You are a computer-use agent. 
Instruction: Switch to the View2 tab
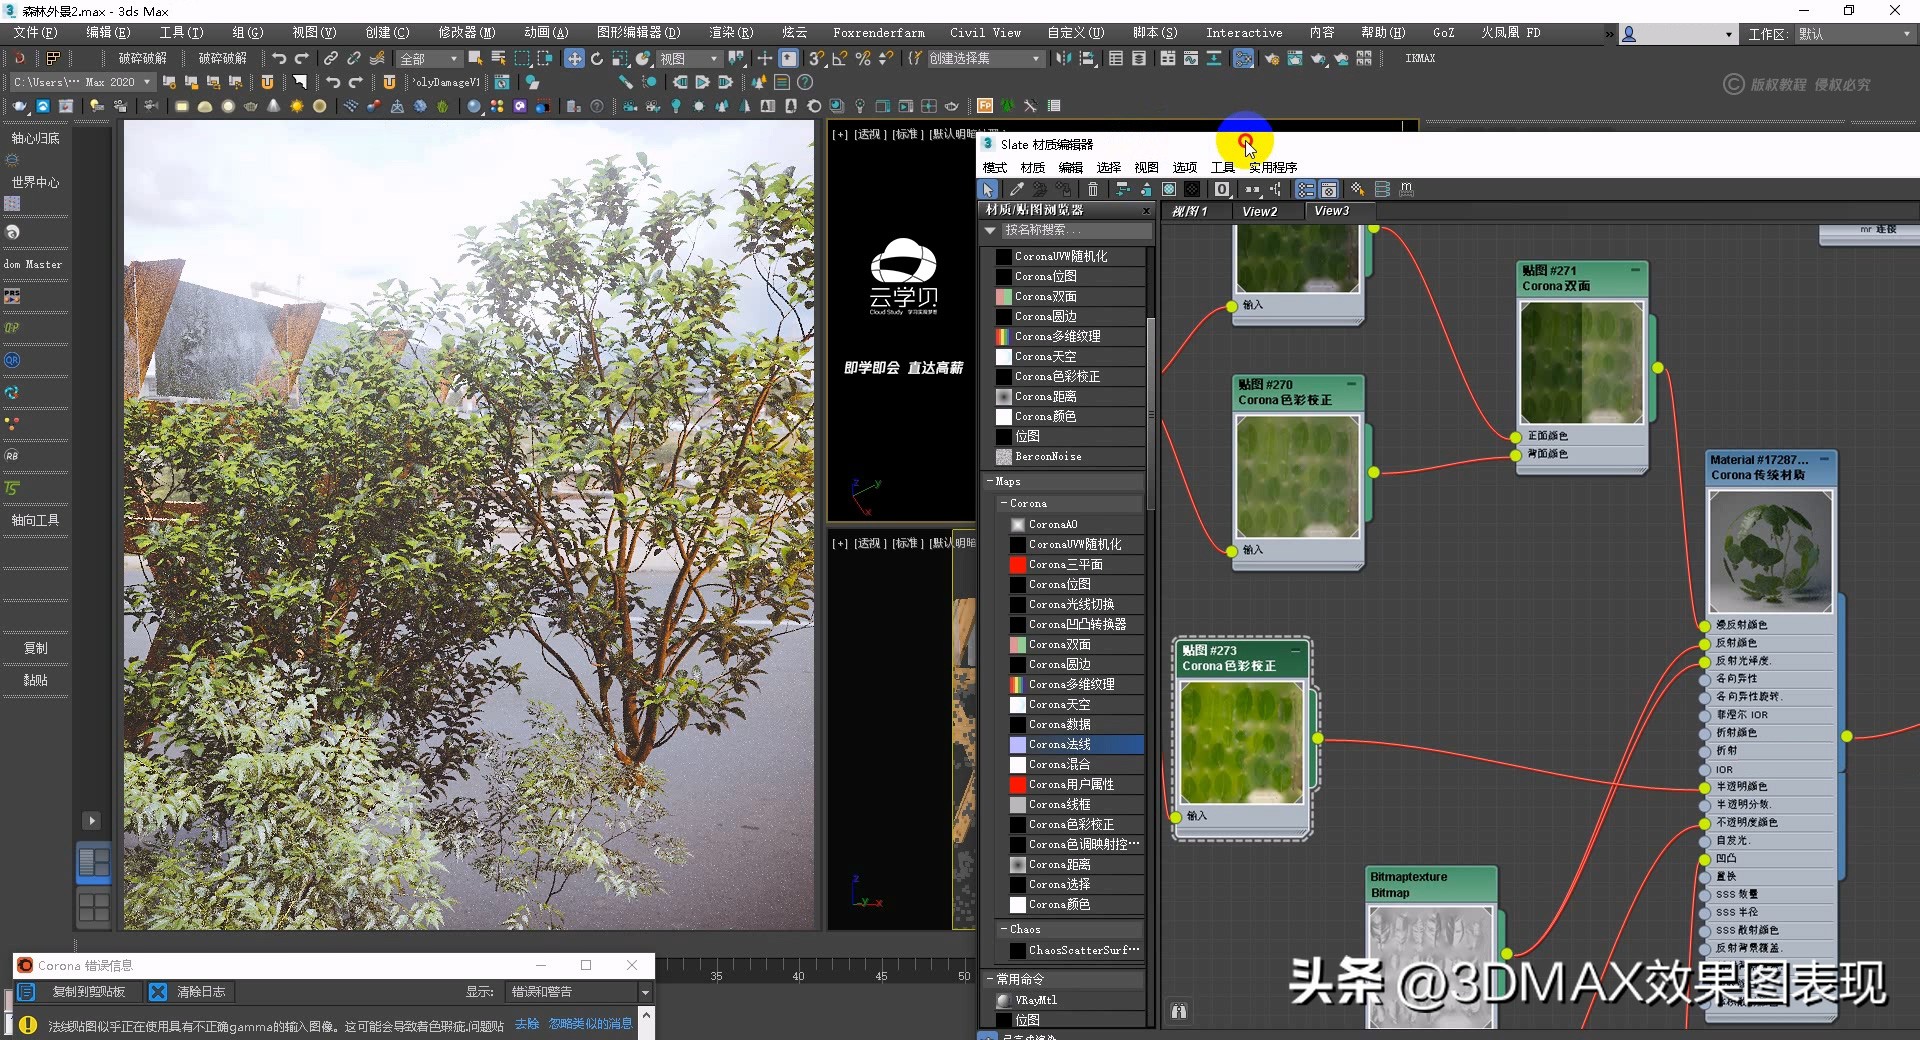1261,211
